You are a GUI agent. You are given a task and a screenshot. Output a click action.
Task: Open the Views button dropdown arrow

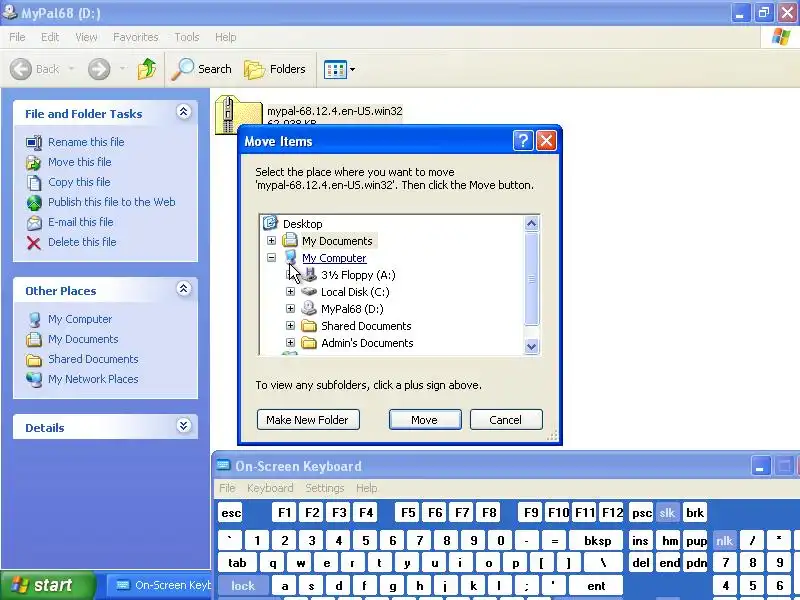coord(352,69)
